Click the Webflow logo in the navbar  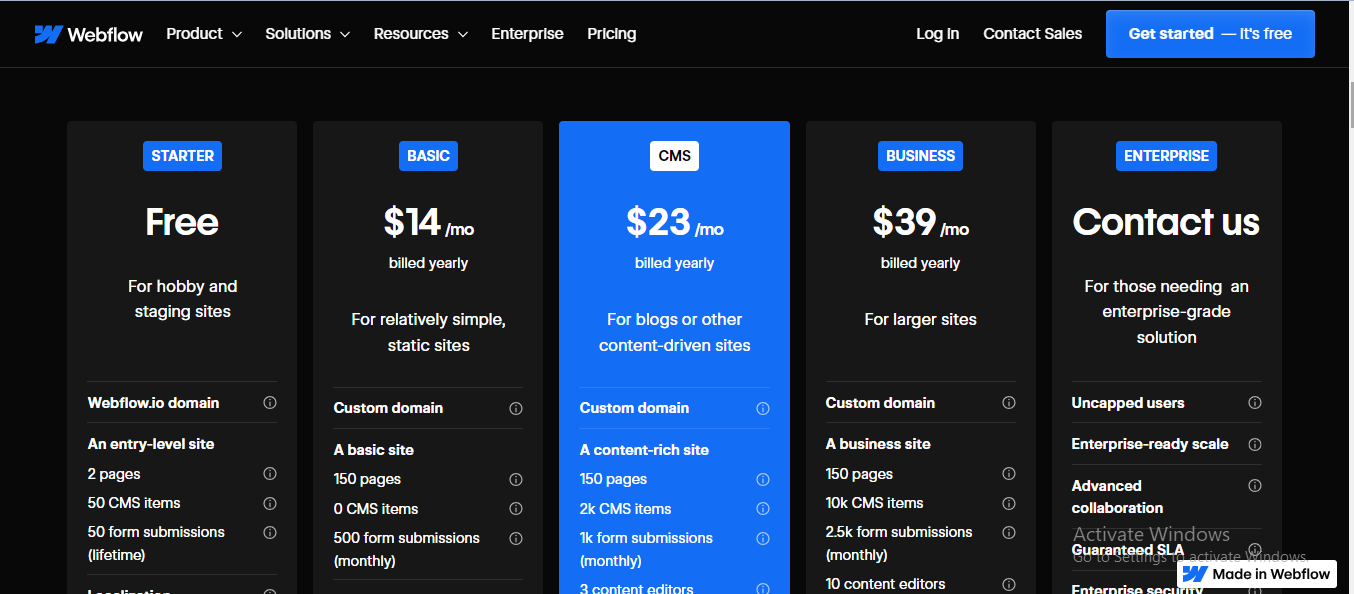88,33
